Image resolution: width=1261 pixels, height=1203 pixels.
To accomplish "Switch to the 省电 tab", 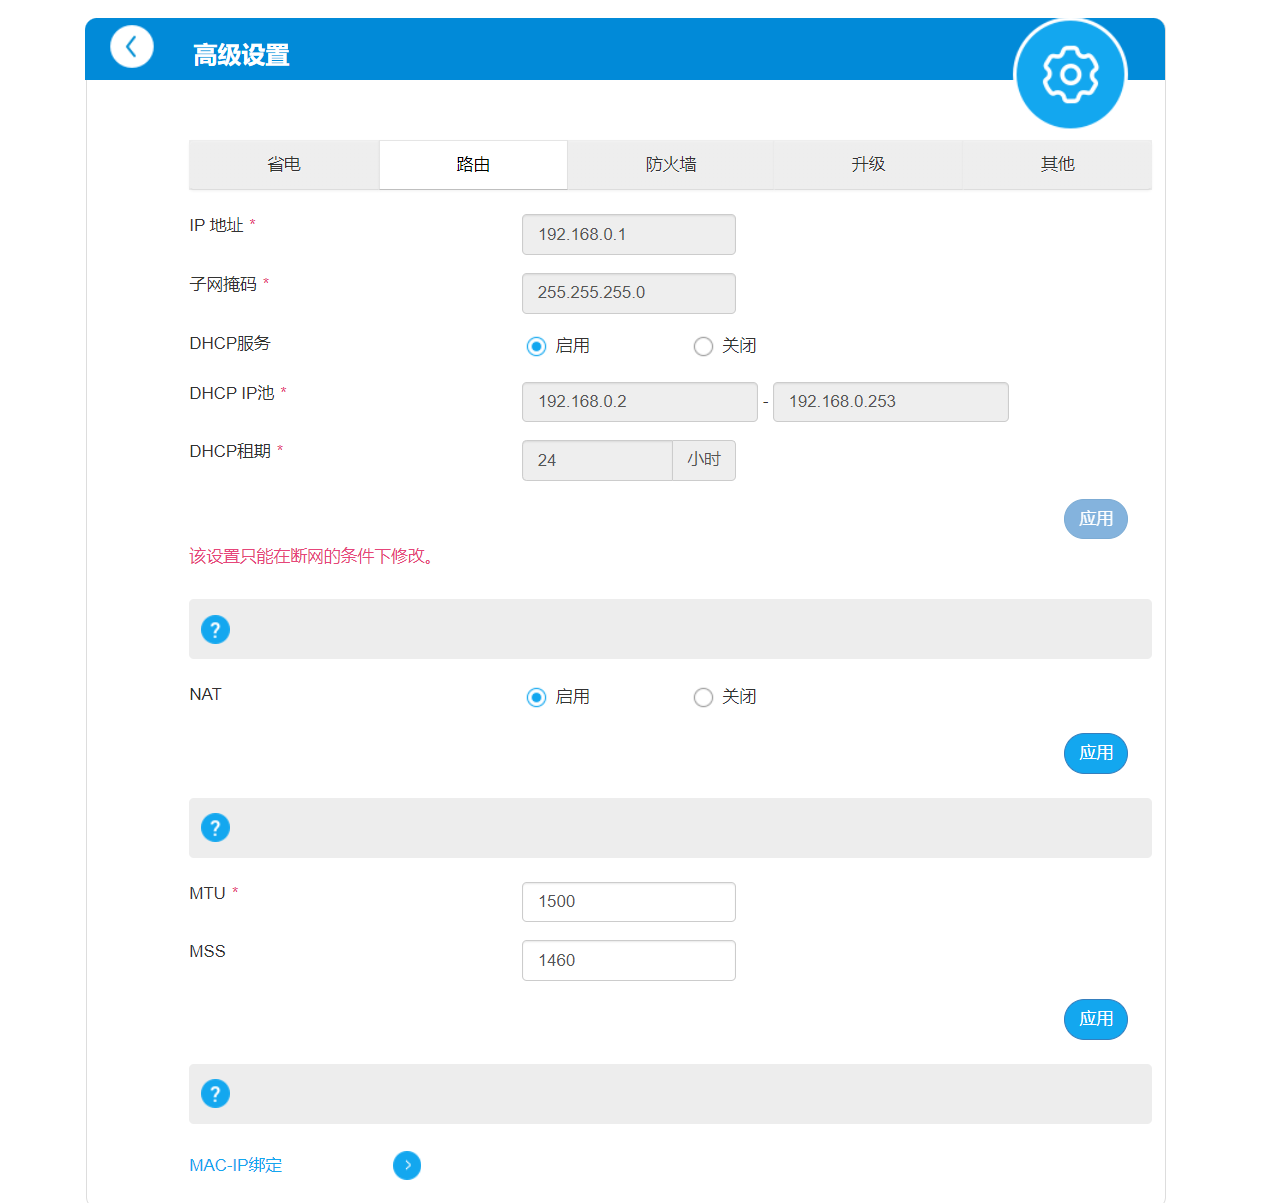I will click(x=284, y=164).
